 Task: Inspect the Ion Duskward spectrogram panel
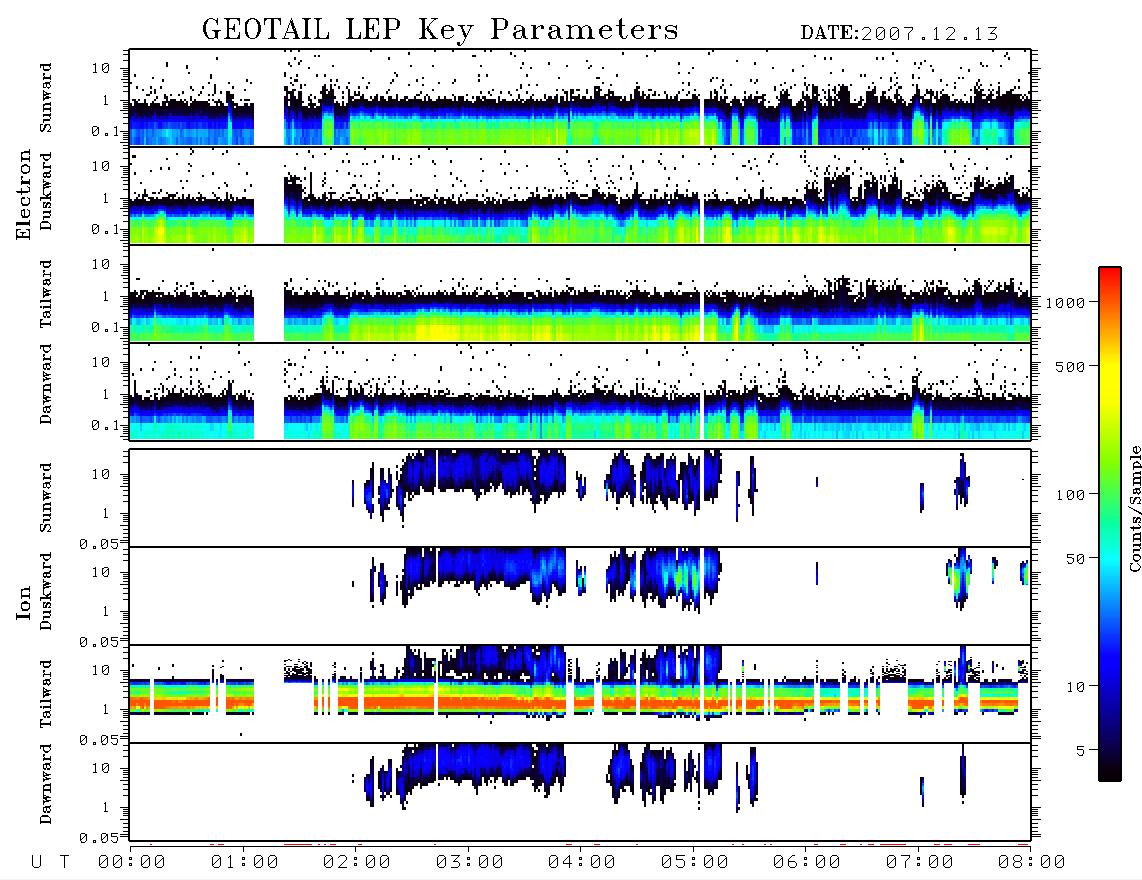click(x=580, y=596)
